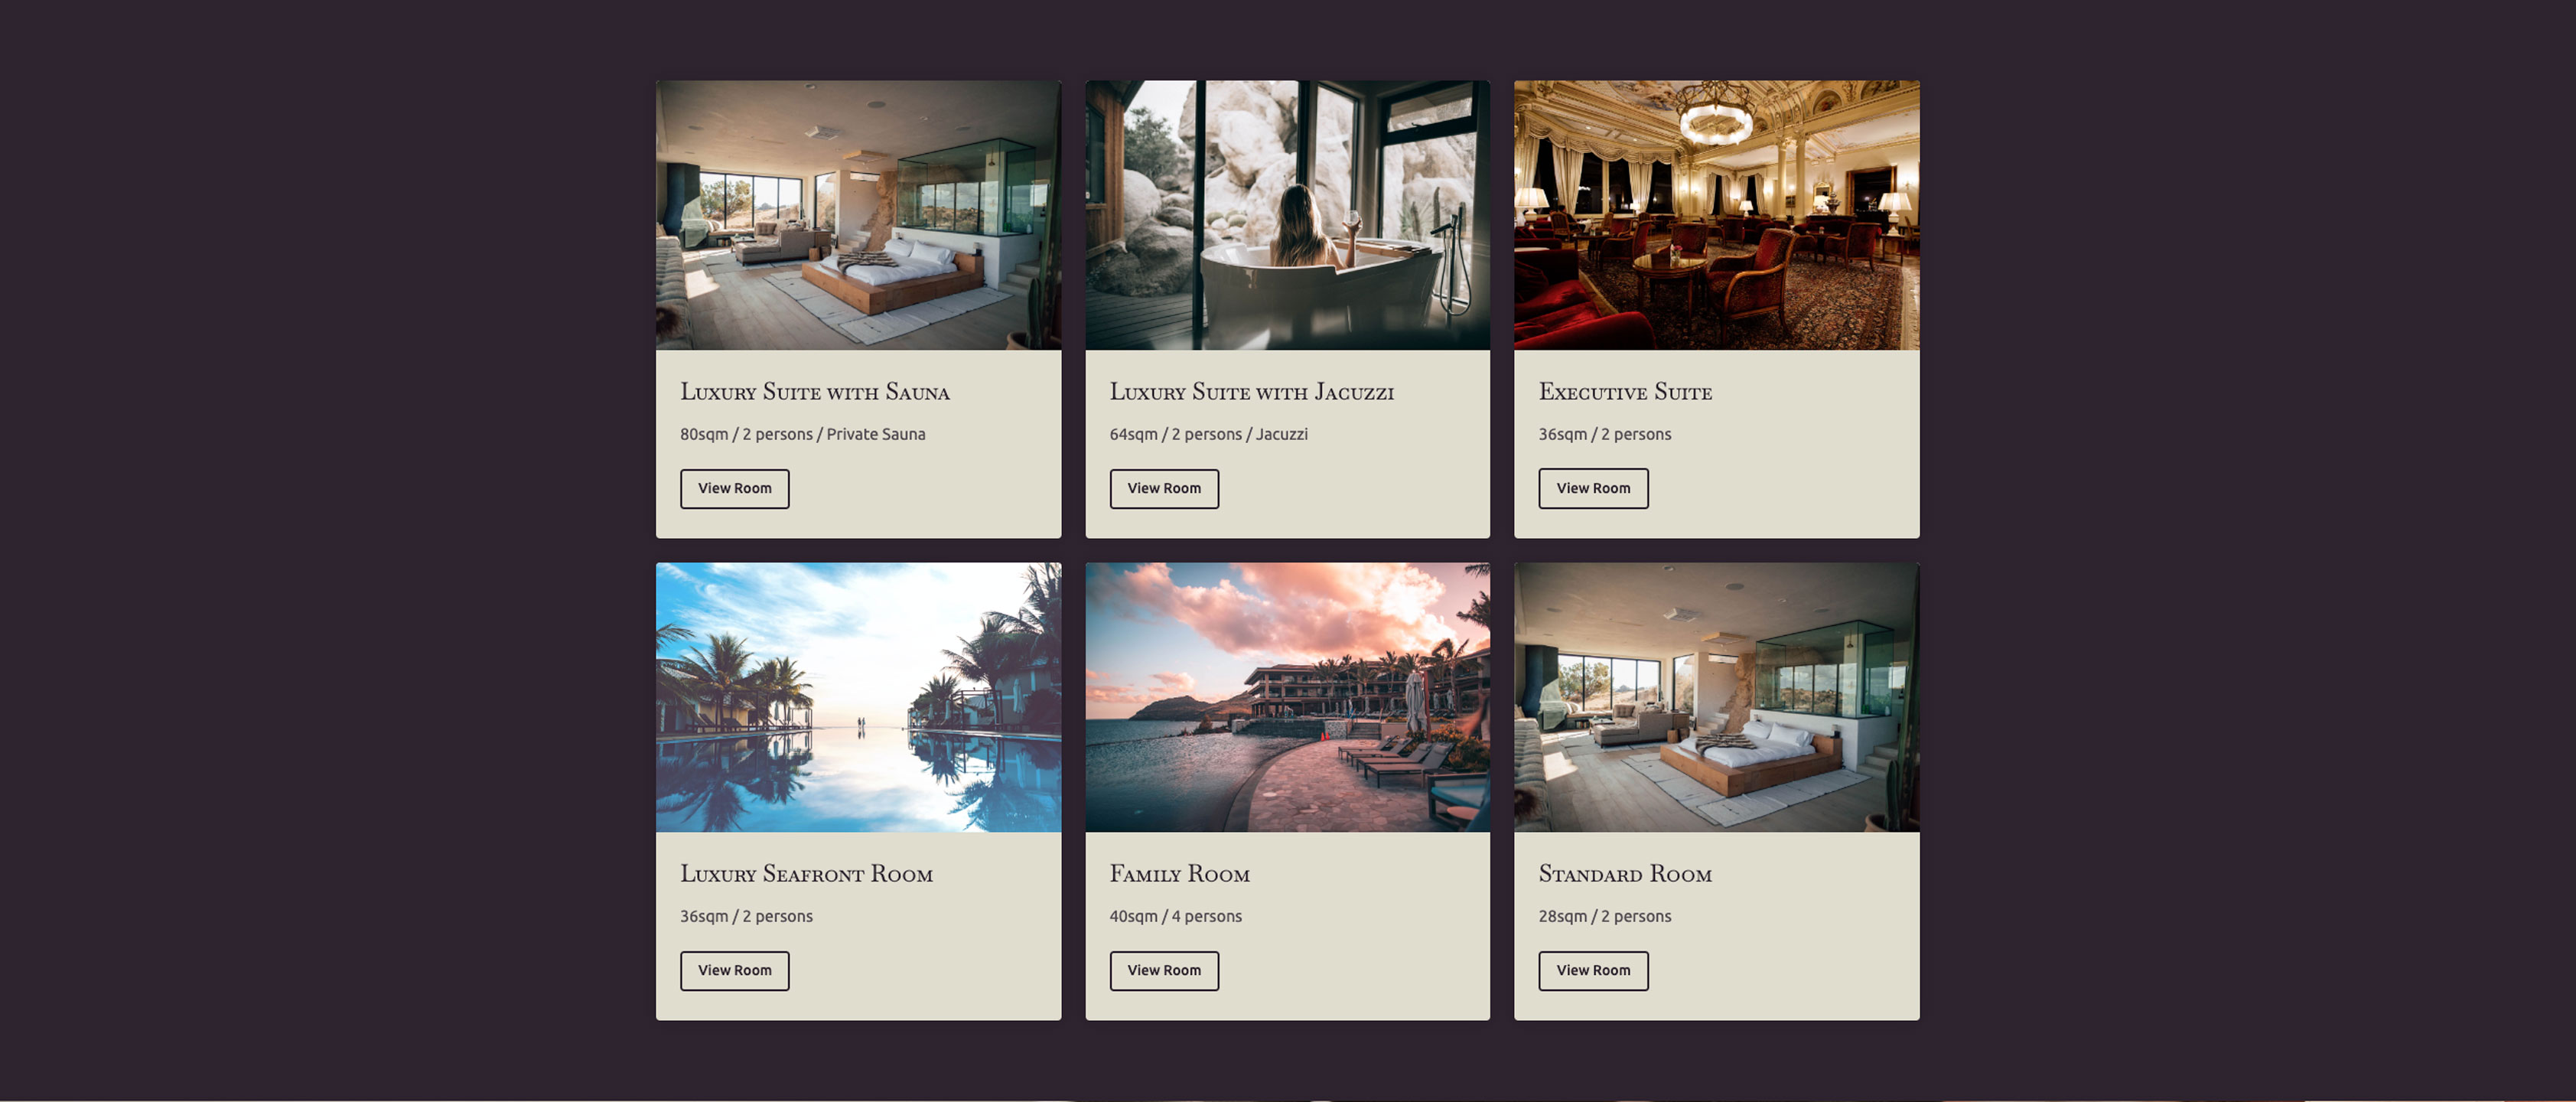Click the Luxury Suite with Jacuzzi title
Screen dimensions: 2576x1102
1251,392
